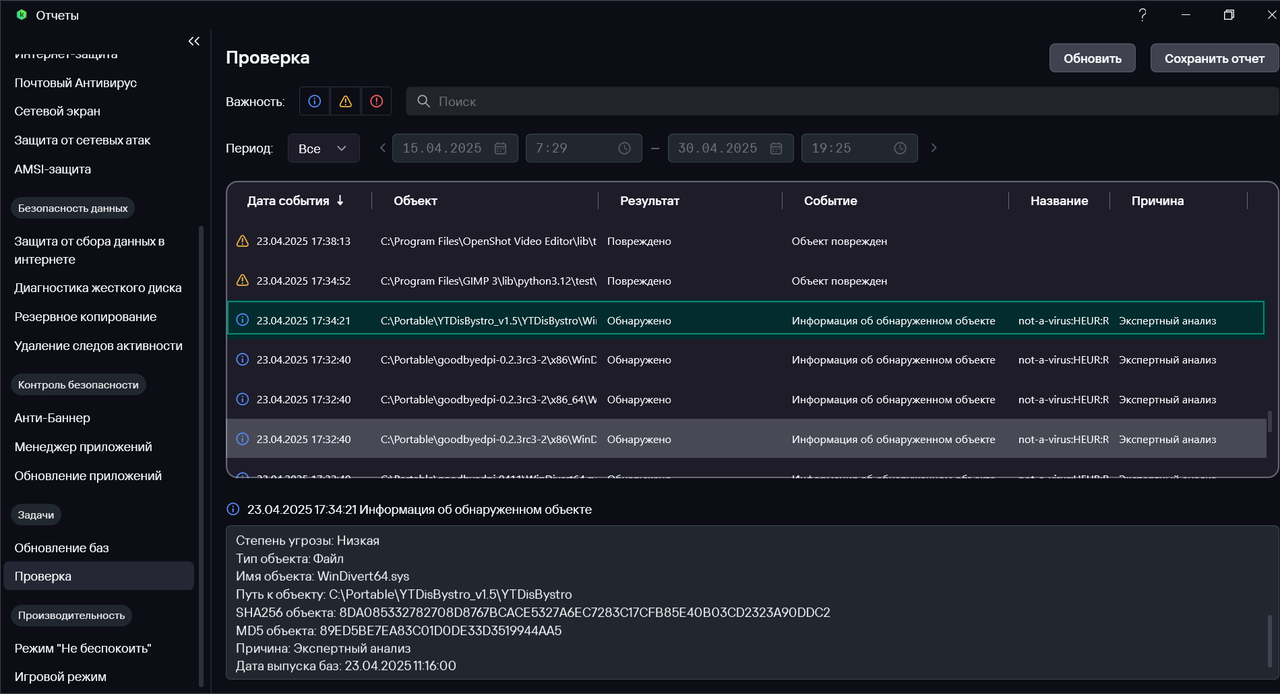Click GIMP 3 python3.12 object path
Image resolution: width=1280 pixels, height=694 pixels.
click(x=488, y=281)
